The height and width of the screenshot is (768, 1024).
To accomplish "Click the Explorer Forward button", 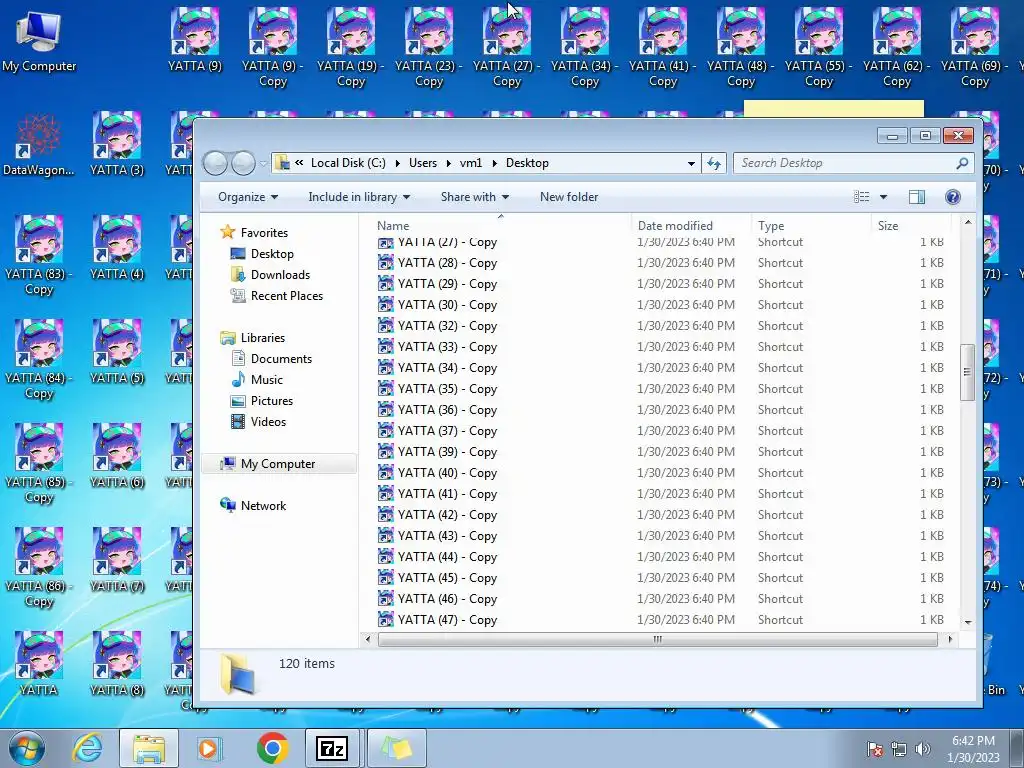I will pyautogui.click(x=243, y=163).
